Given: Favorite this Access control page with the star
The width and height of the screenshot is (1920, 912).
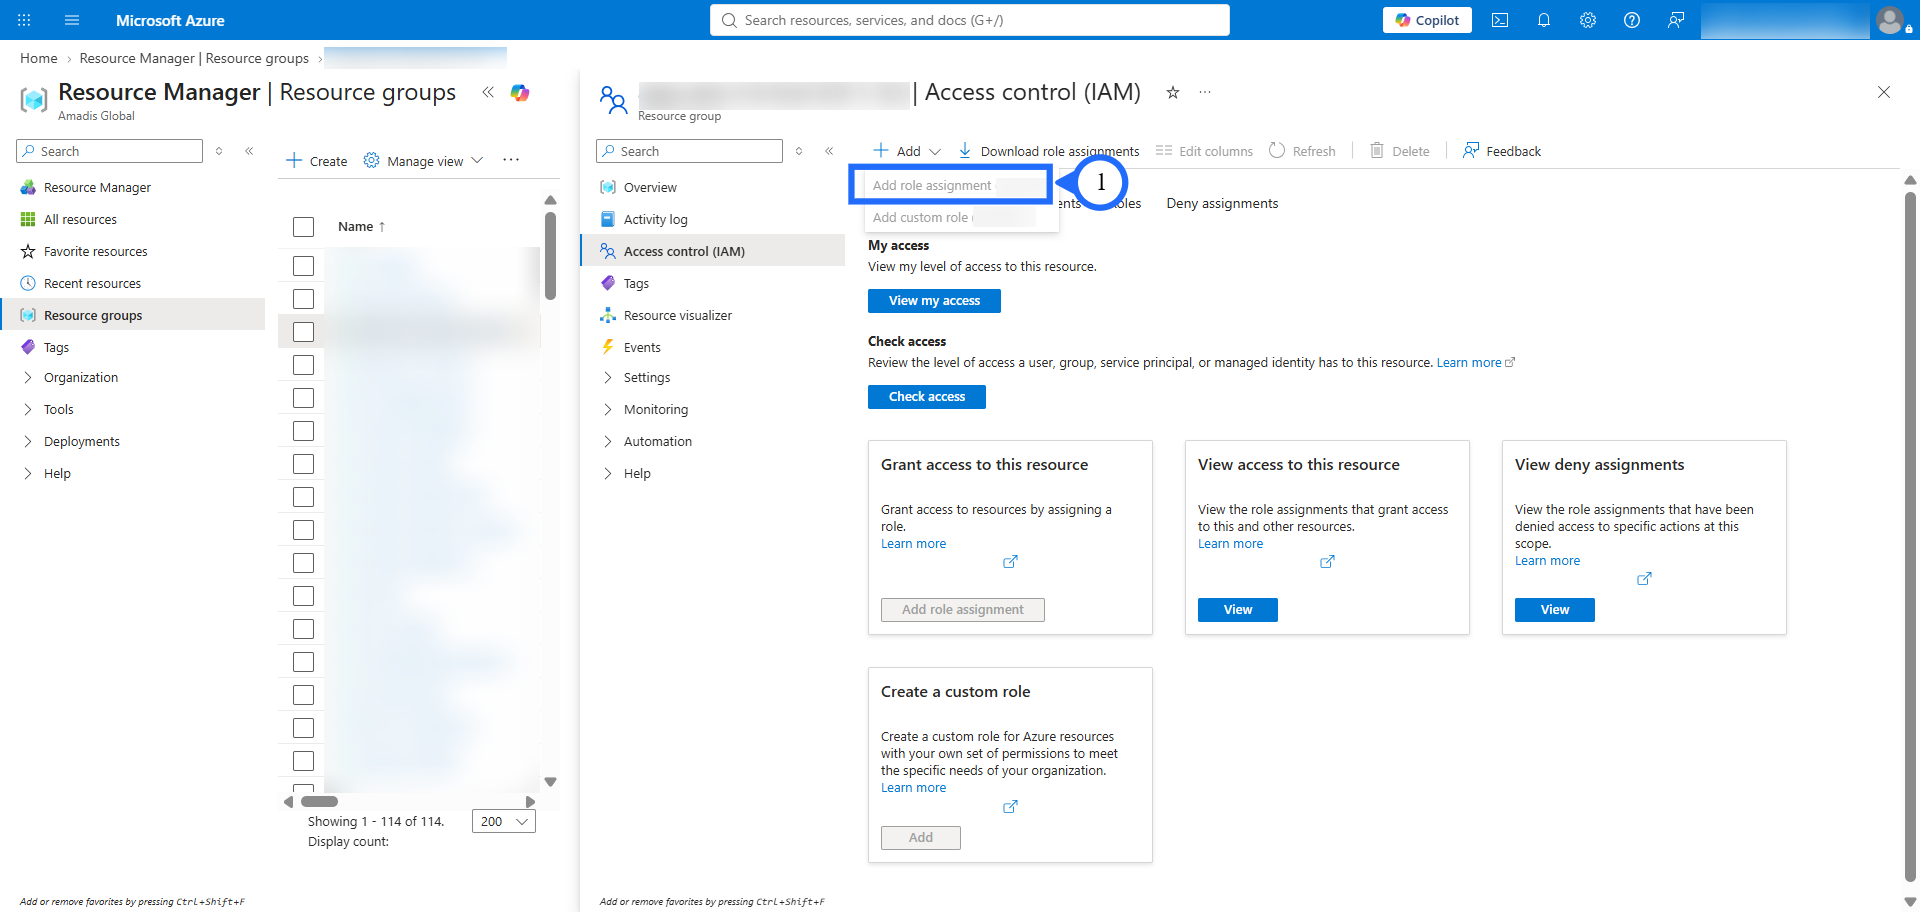Looking at the screenshot, I should pos(1173,93).
